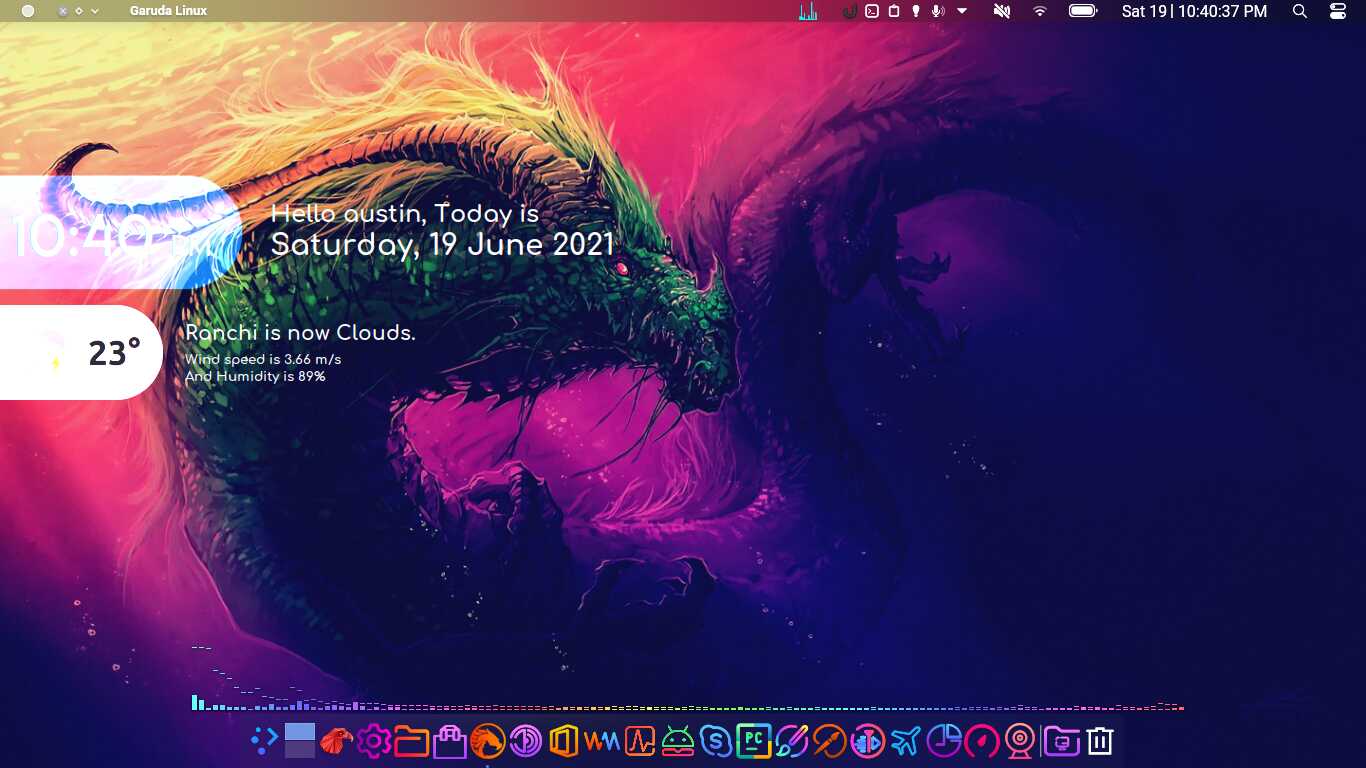Click the blue two-tone pager icon in the dock
This screenshot has height=768, width=1366.
[300, 740]
